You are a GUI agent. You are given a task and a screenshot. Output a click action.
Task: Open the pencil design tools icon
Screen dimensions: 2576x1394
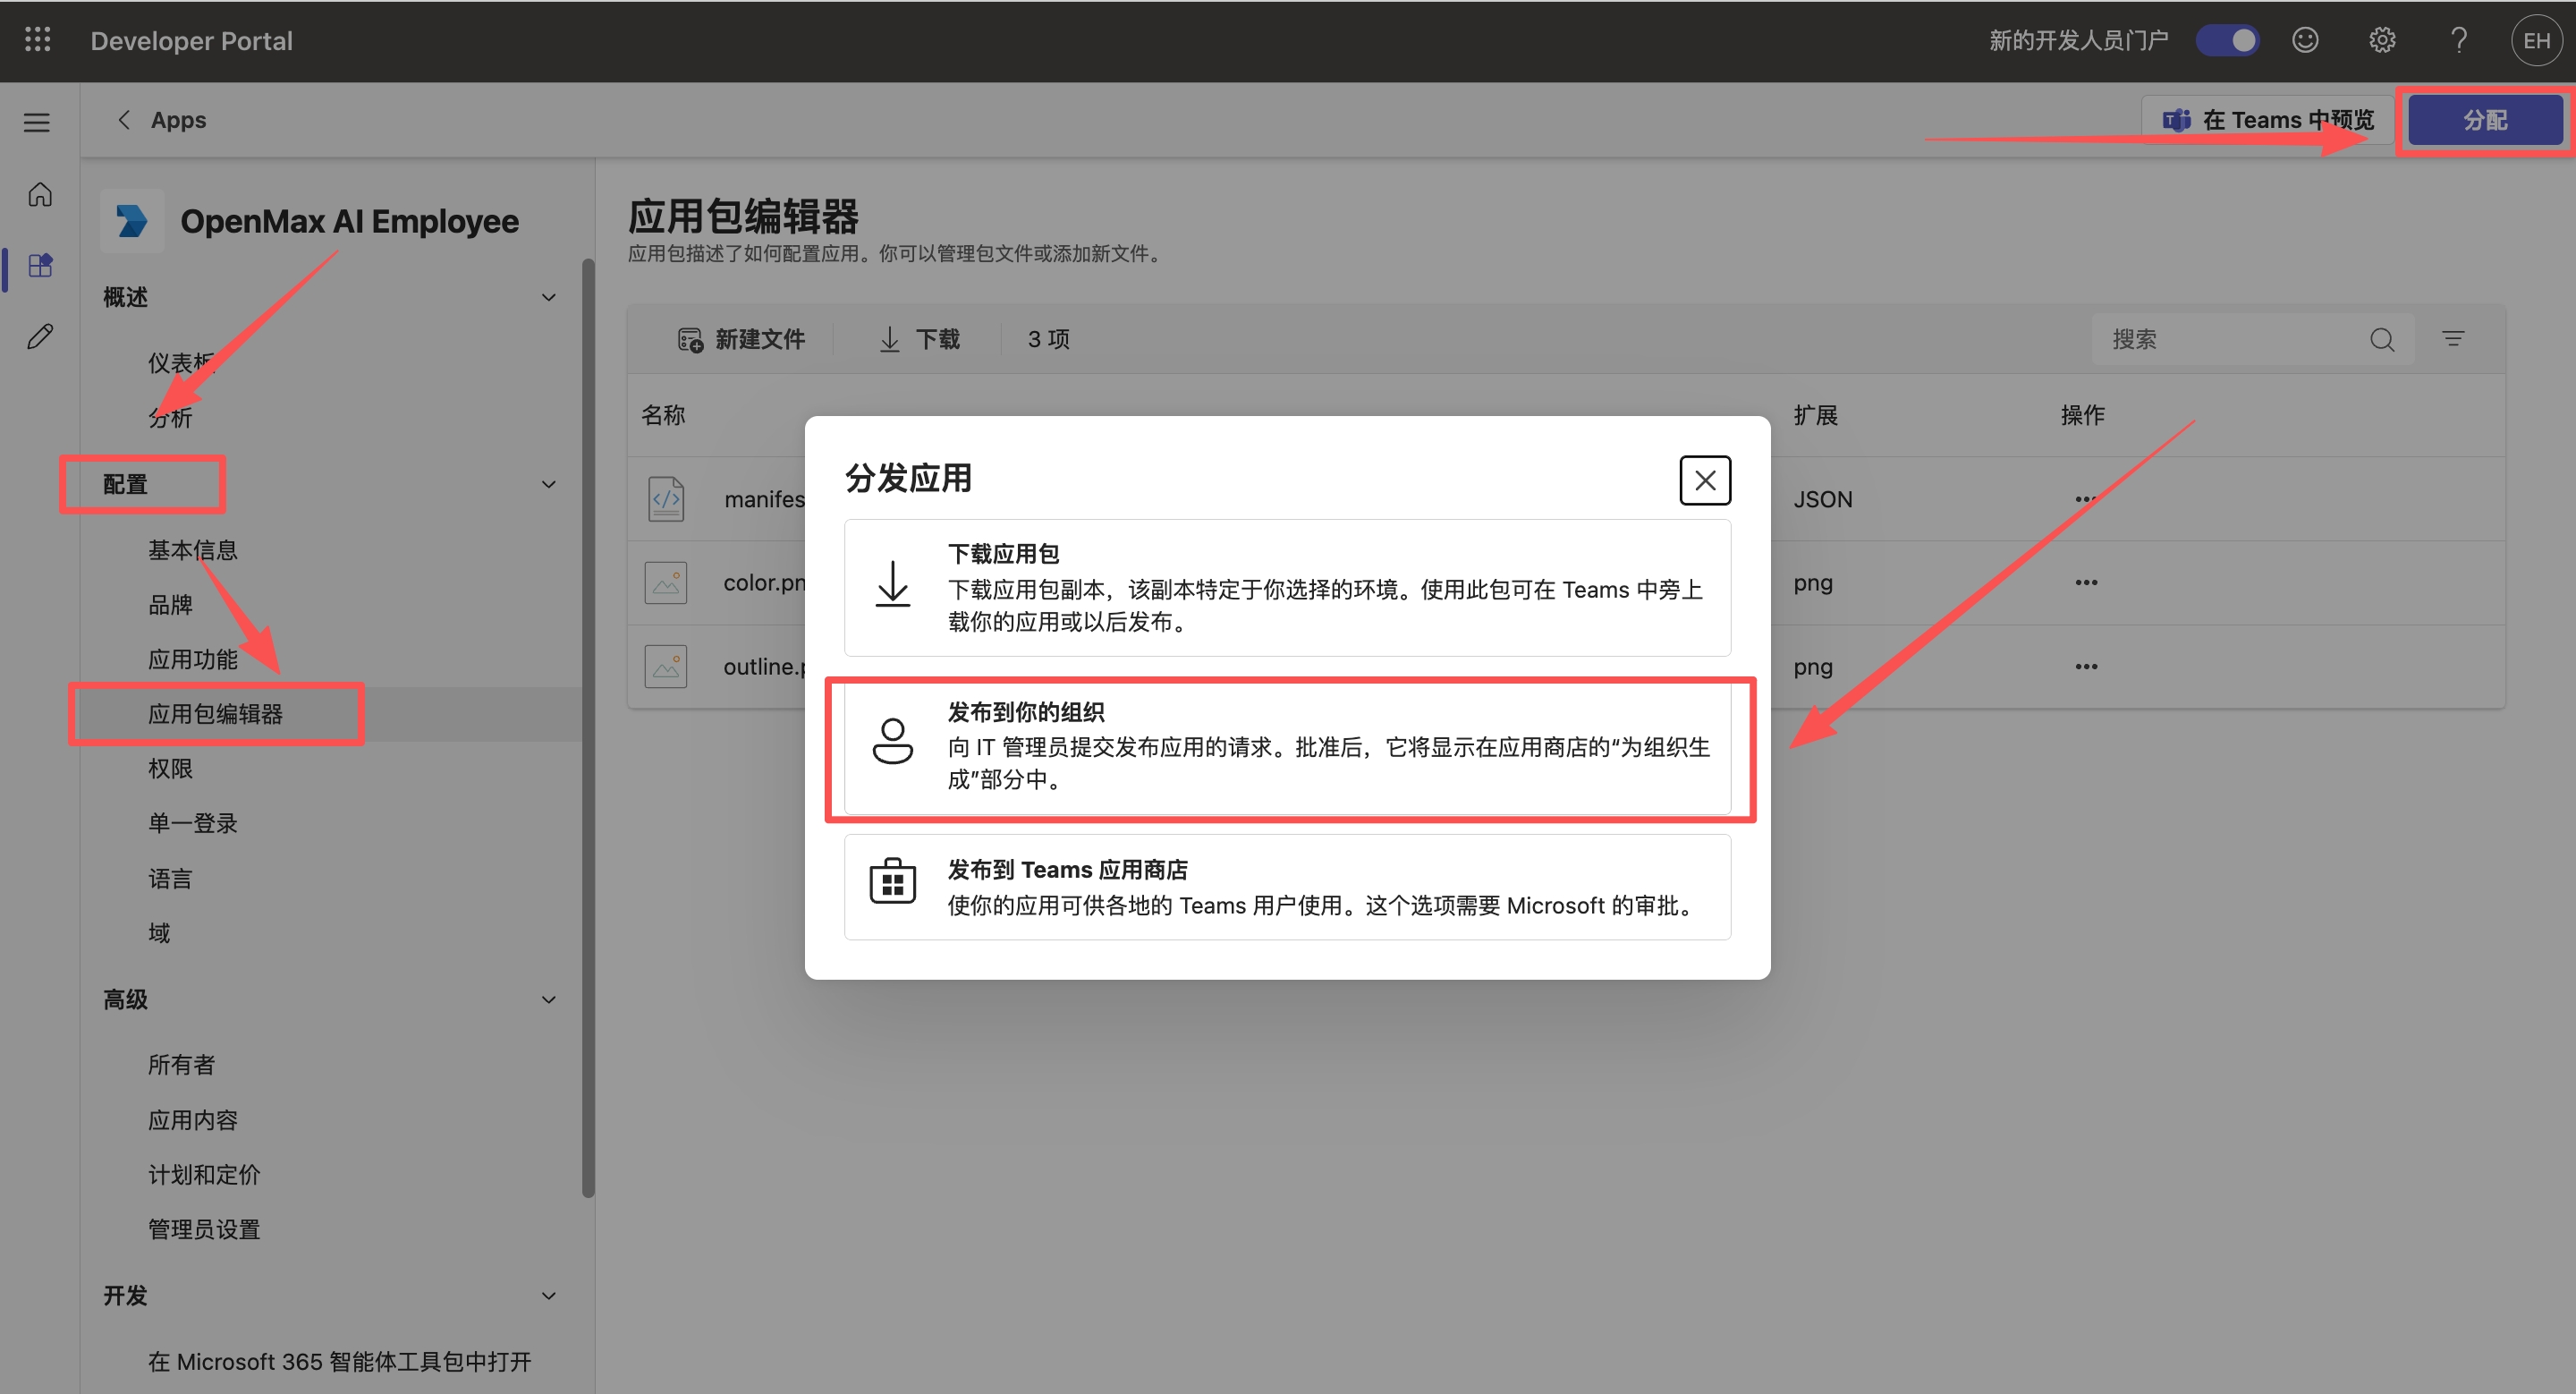point(40,336)
